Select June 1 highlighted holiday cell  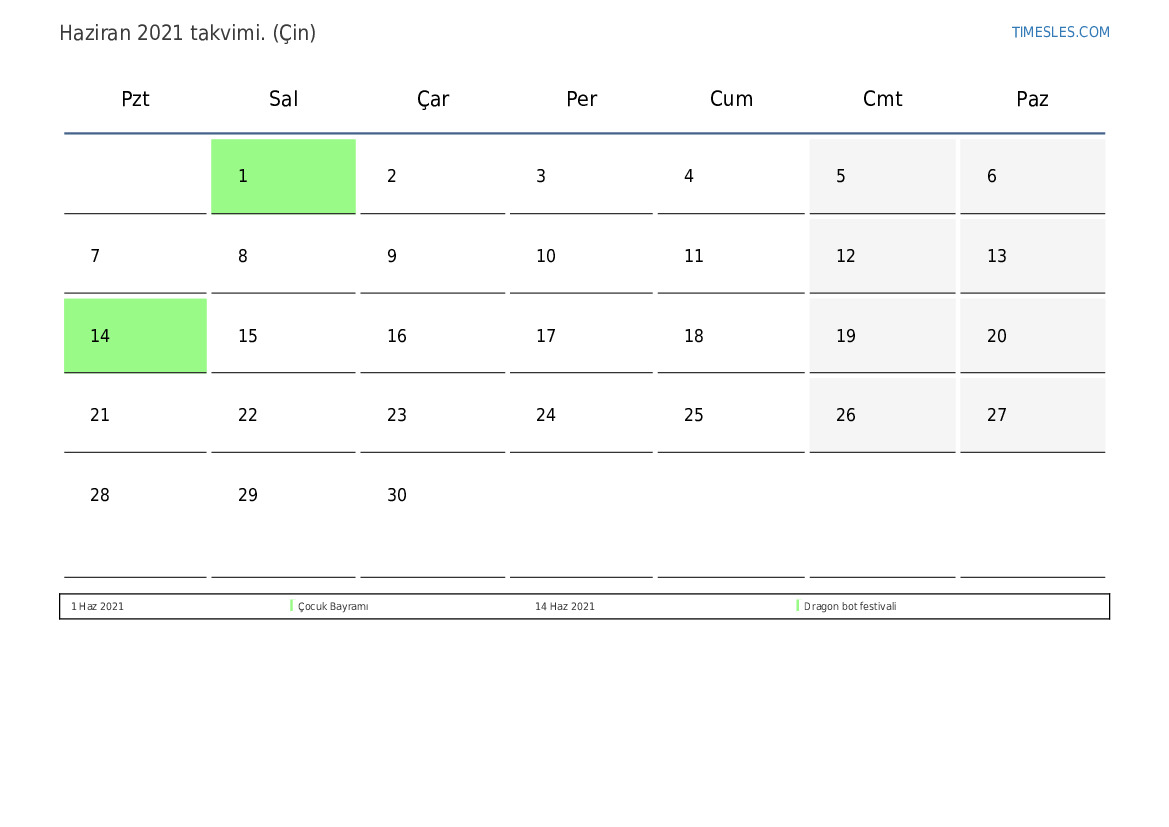pos(283,176)
